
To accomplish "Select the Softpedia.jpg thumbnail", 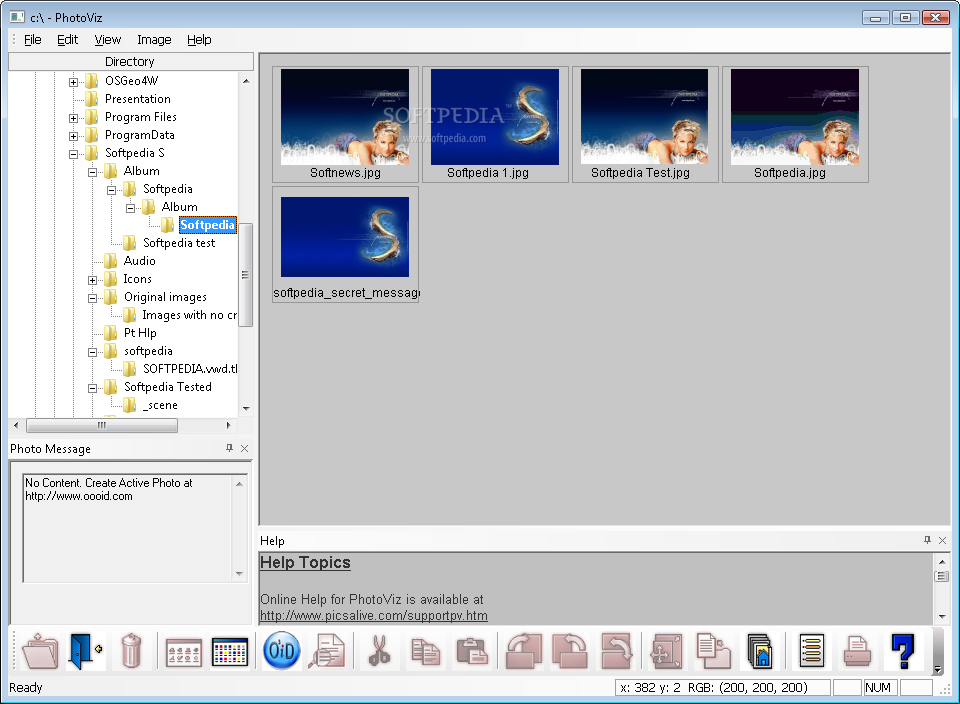I will point(795,124).
